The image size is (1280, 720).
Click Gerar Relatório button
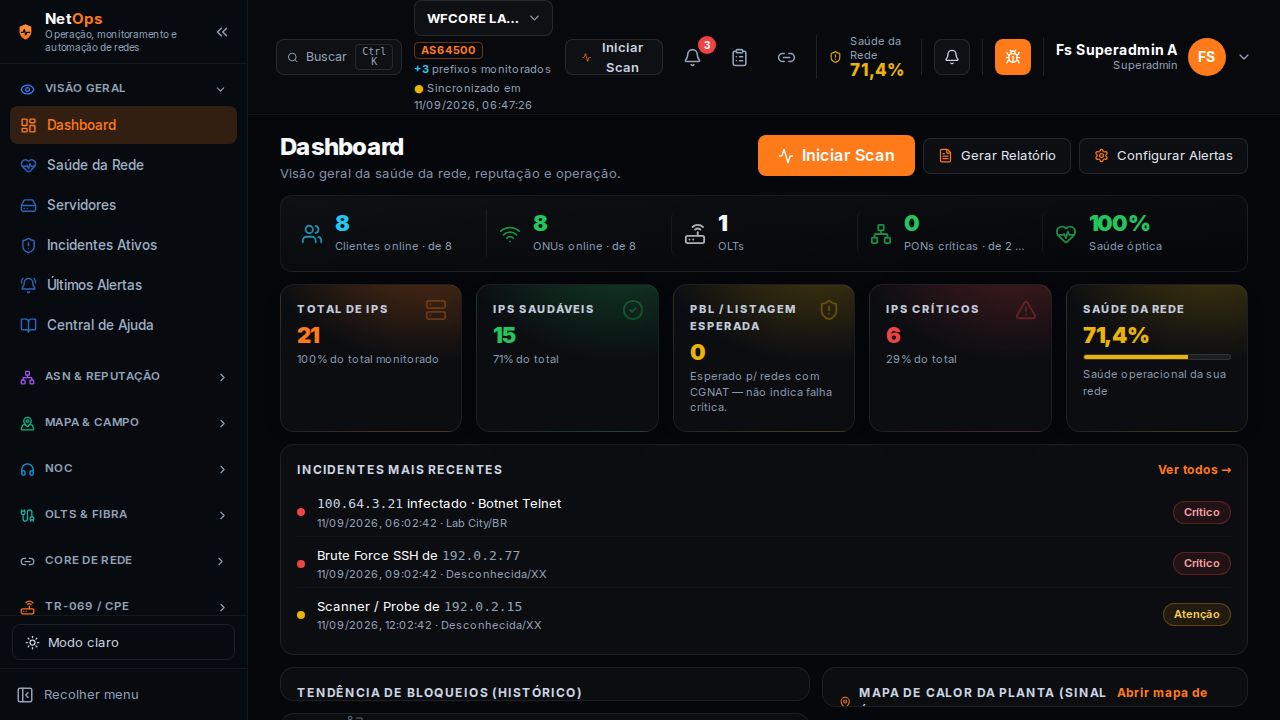(x=997, y=156)
